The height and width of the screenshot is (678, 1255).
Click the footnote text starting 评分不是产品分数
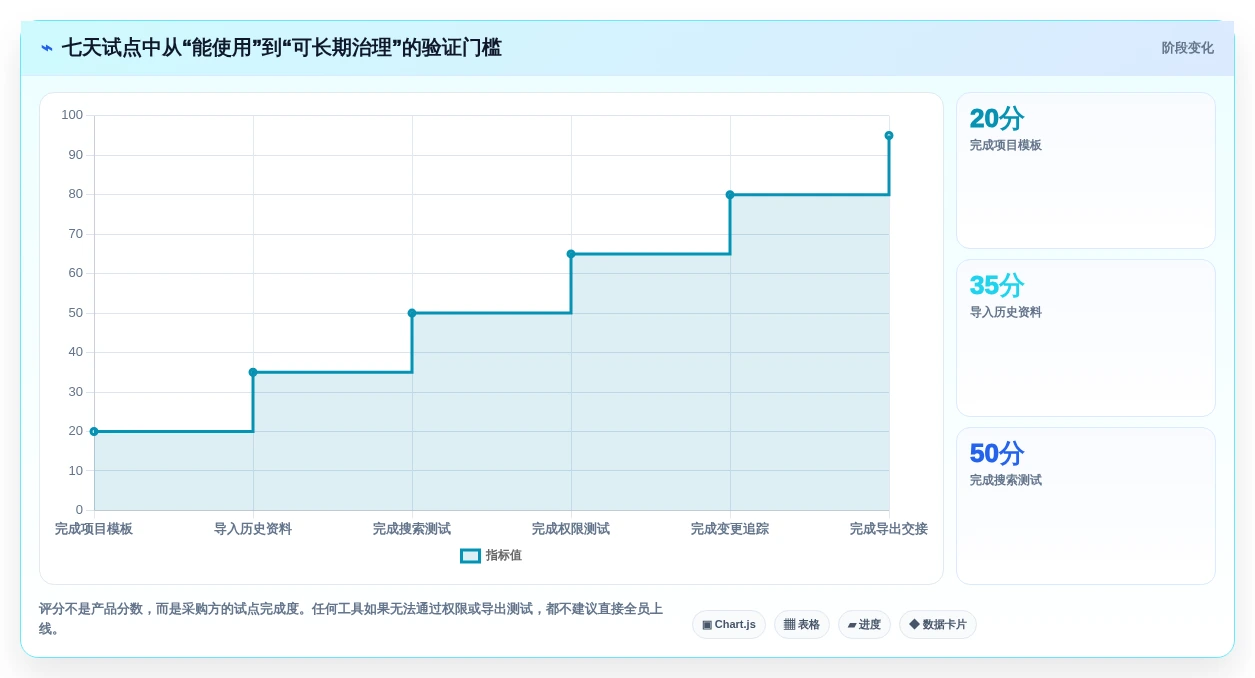tap(351, 618)
